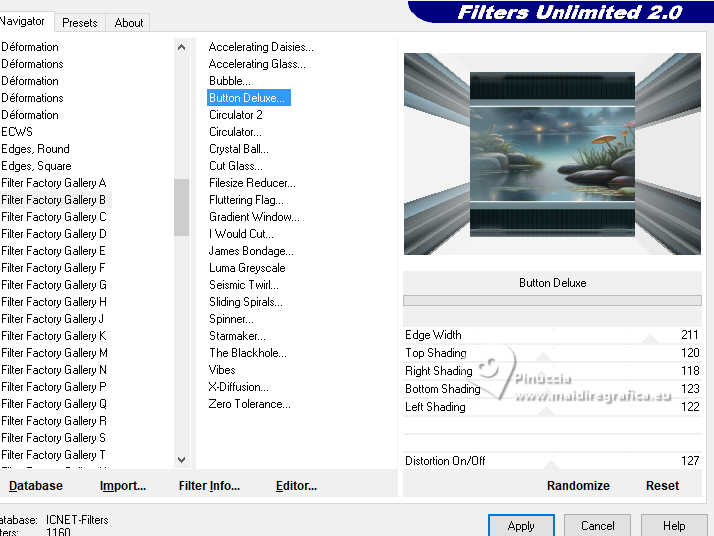Select Filter Factory Gallery B
714x536 pixels.
(54, 200)
